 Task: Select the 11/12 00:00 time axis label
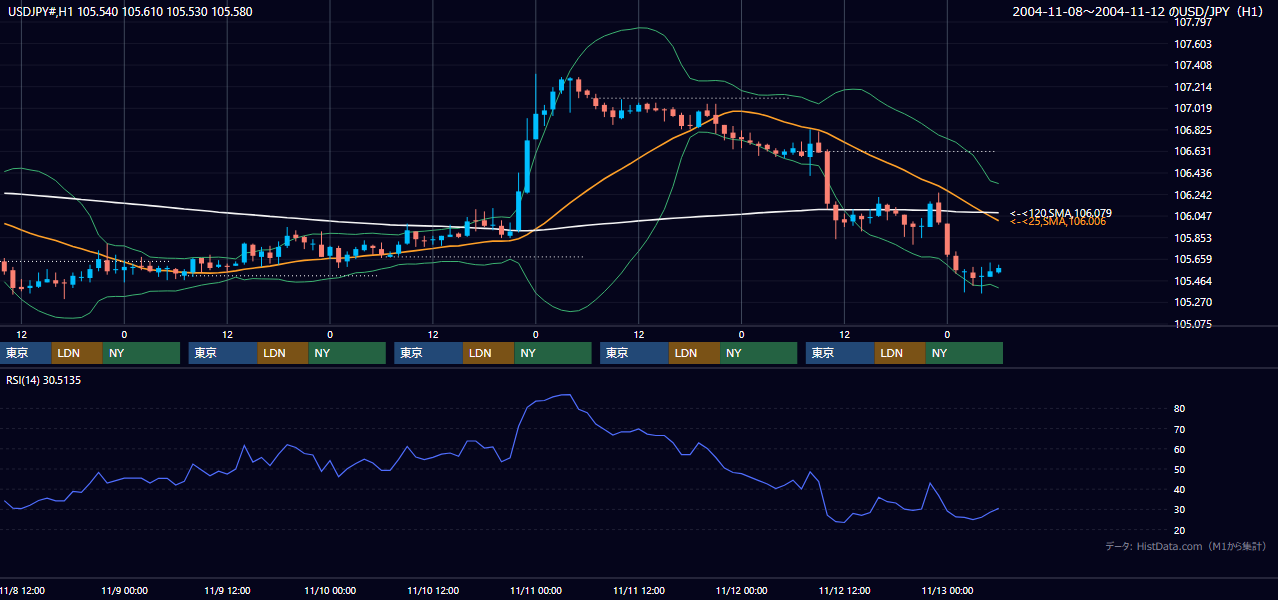pos(742,590)
